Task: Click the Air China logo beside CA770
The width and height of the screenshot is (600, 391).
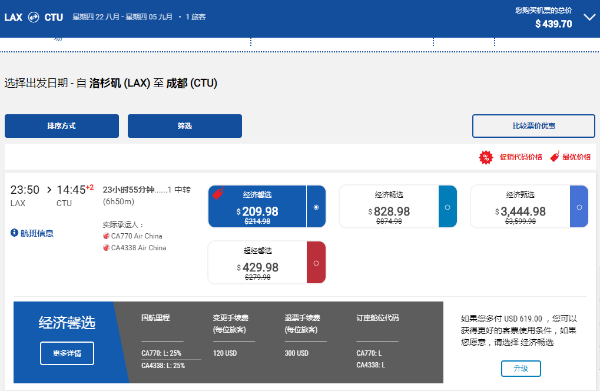Action: coord(106,236)
